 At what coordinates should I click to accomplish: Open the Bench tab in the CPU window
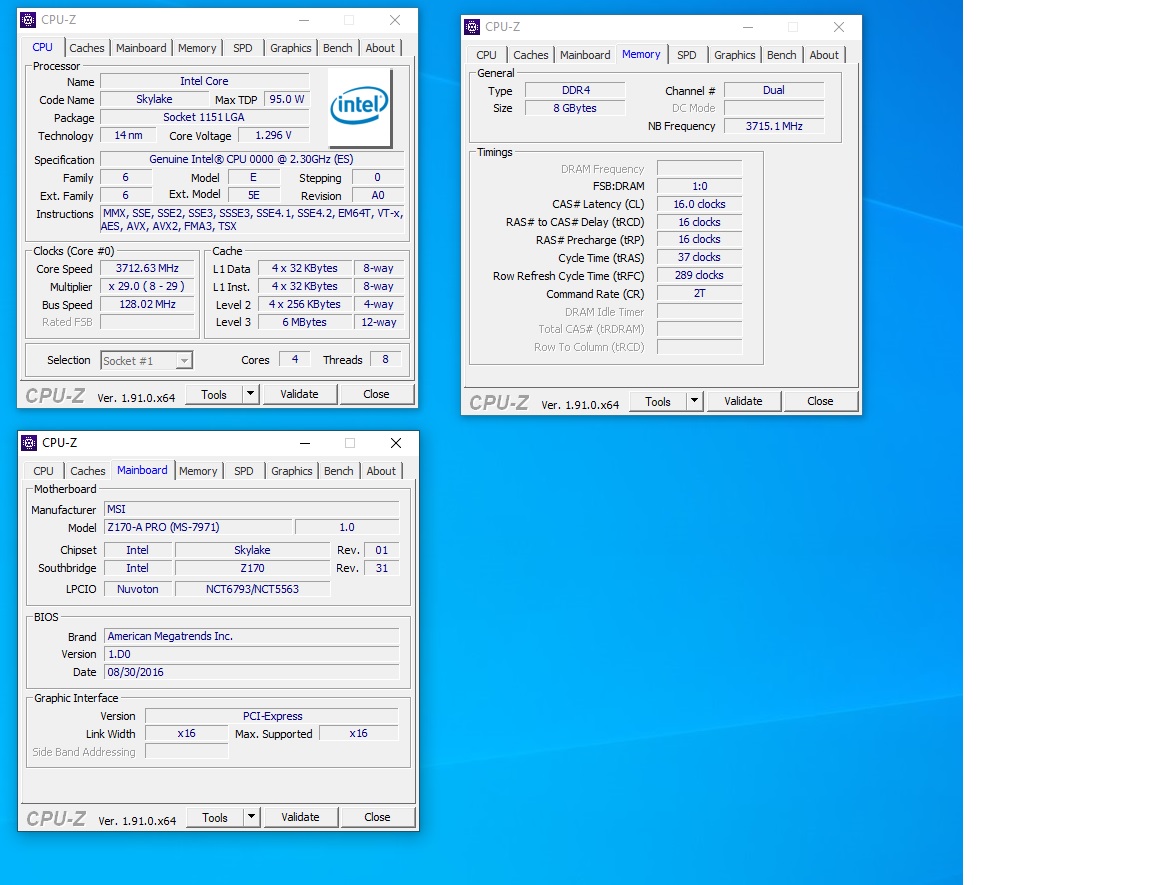(337, 48)
